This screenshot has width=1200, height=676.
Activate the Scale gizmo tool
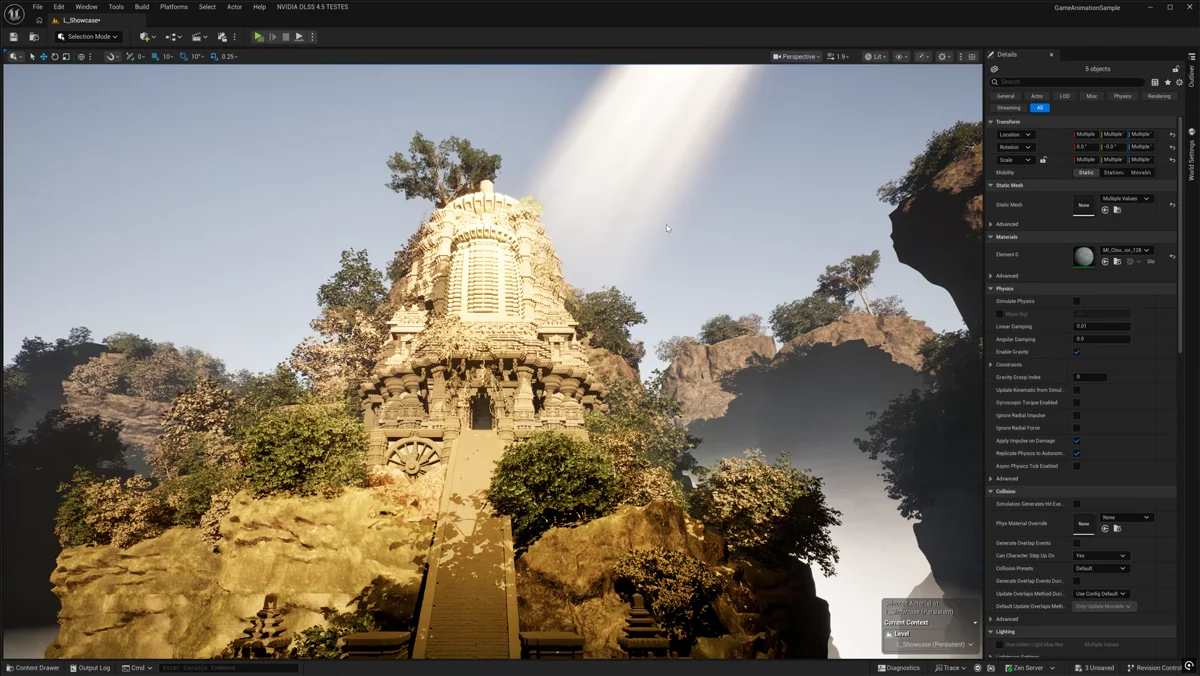point(65,57)
